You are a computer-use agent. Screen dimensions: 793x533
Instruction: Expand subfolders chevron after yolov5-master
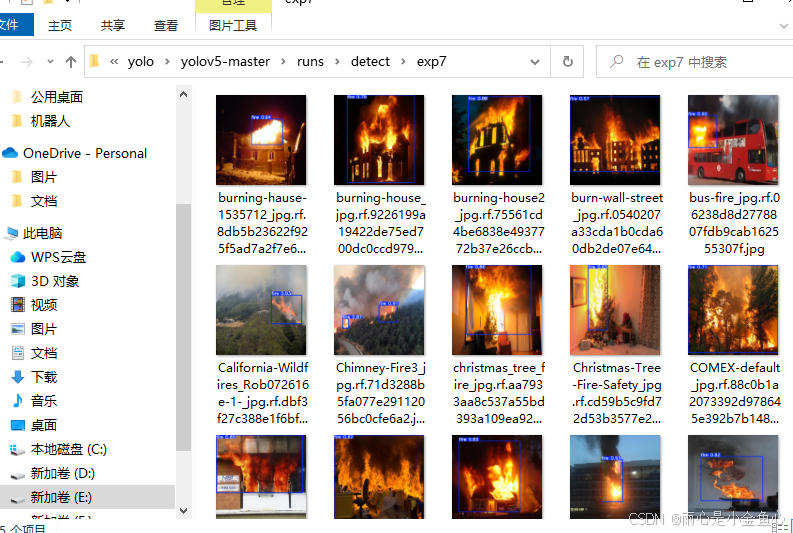click(x=283, y=62)
